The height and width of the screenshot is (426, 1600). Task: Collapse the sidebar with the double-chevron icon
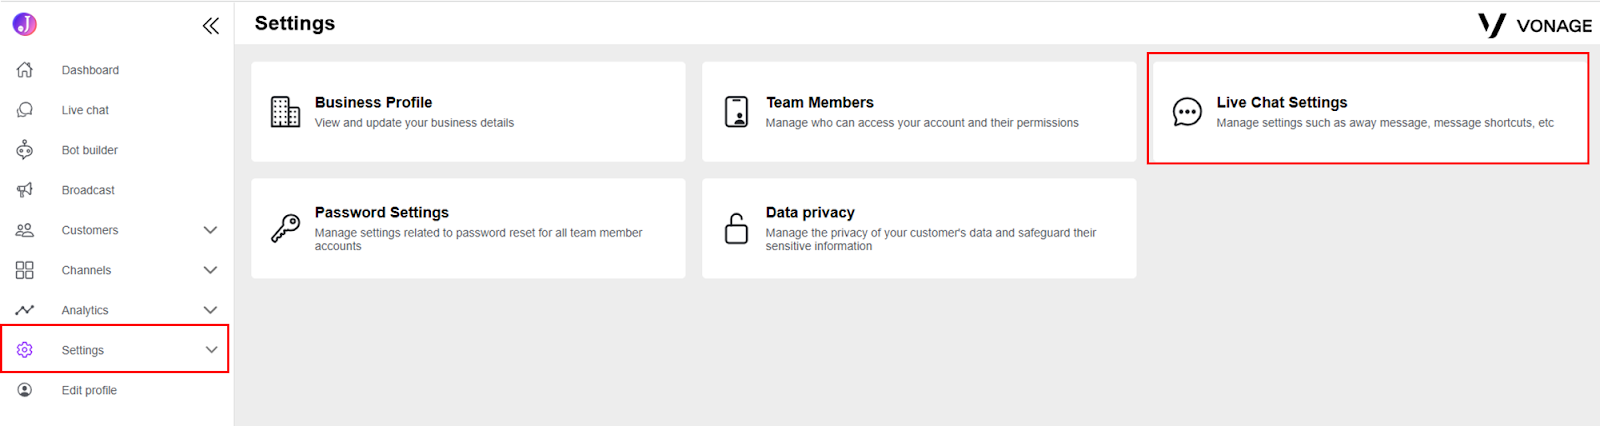(210, 26)
